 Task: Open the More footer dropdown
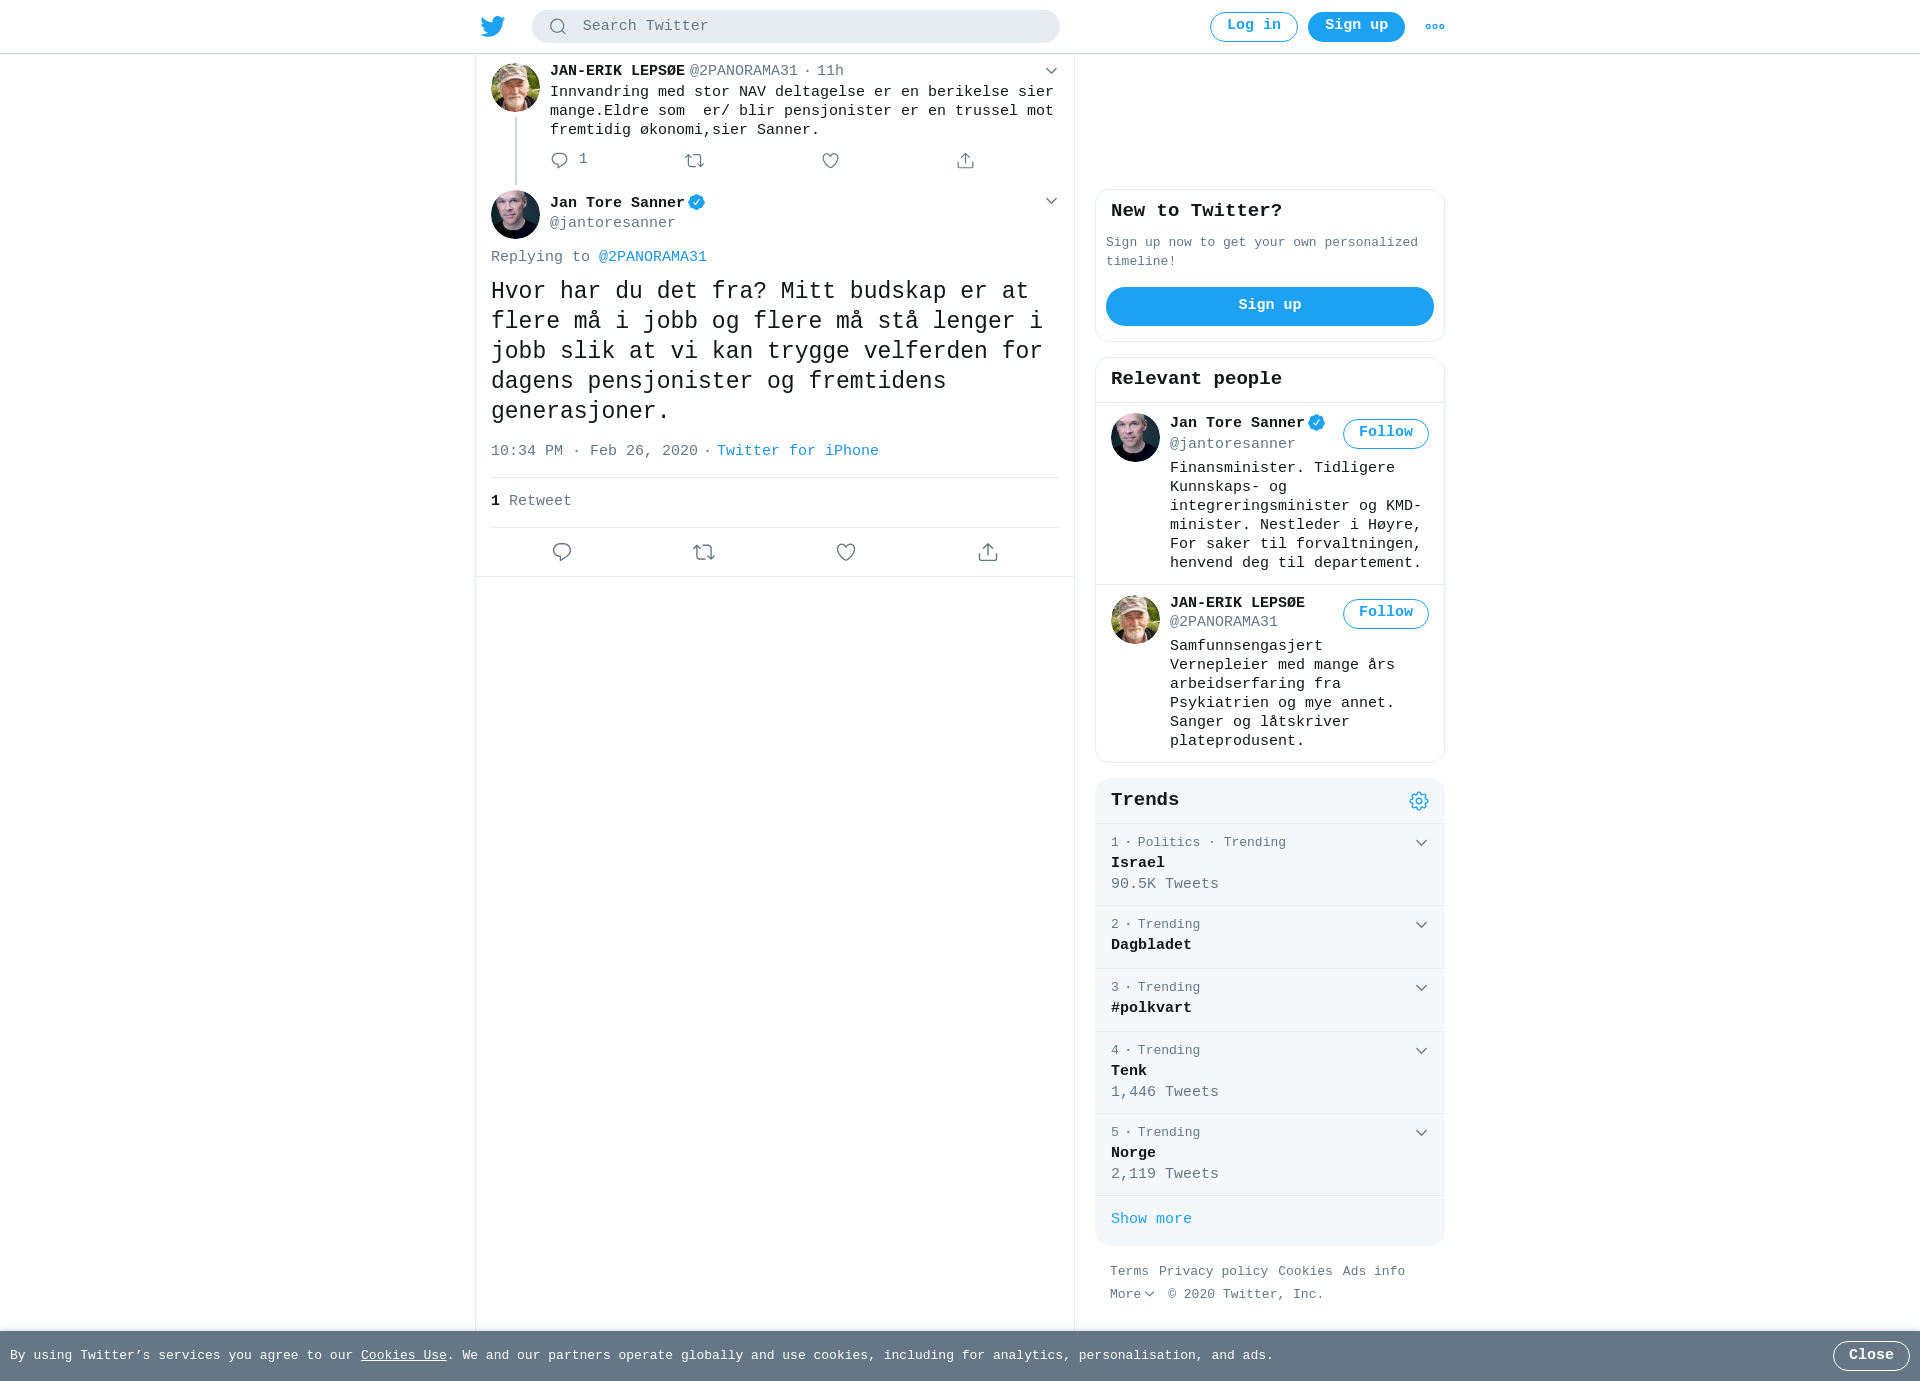[x=1132, y=1294]
